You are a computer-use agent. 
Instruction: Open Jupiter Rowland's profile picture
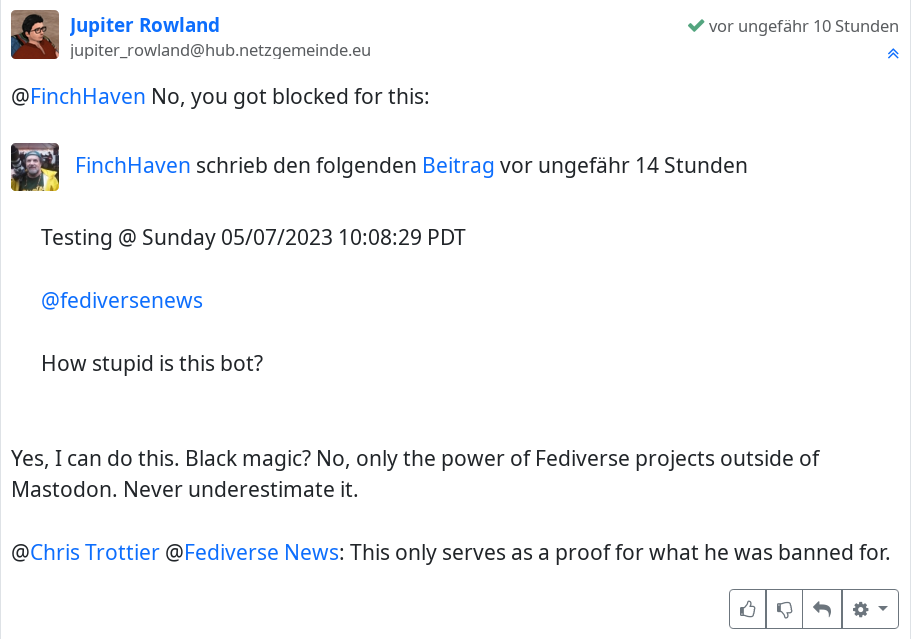(x=35, y=35)
